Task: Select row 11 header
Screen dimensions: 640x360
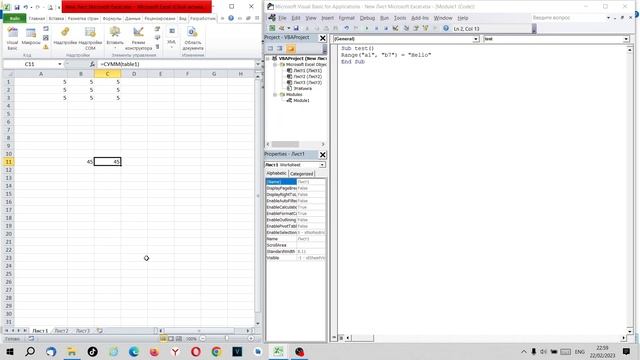Action: tap(8, 162)
